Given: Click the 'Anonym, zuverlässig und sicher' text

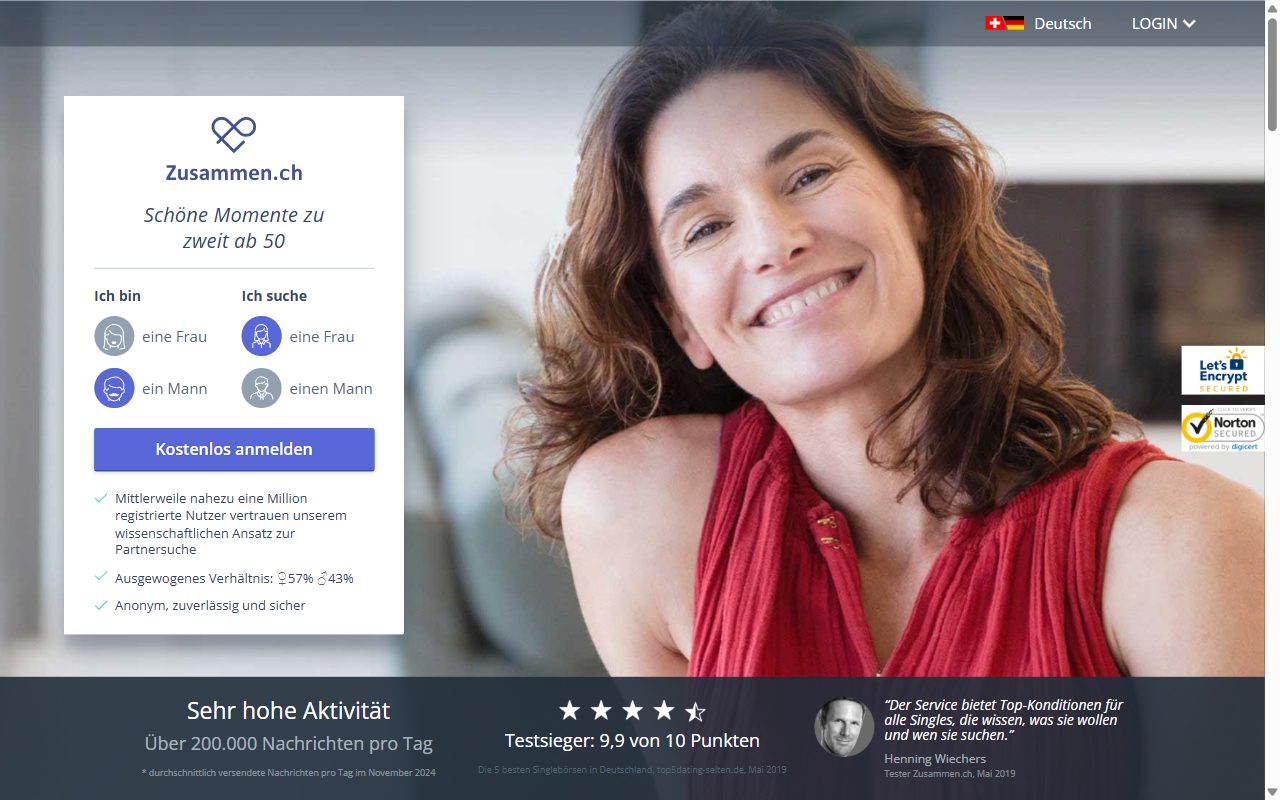Looking at the screenshot, I should 210,605.
